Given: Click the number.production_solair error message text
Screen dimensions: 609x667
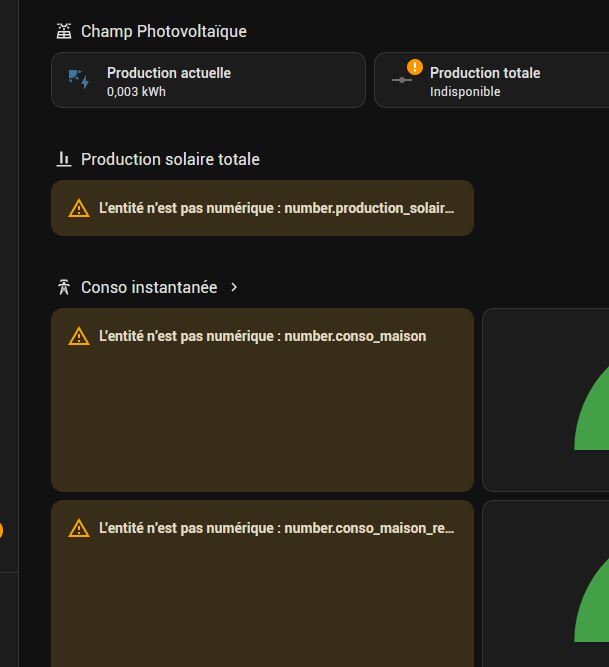Looking at the screenshot, I should [276, 208].
